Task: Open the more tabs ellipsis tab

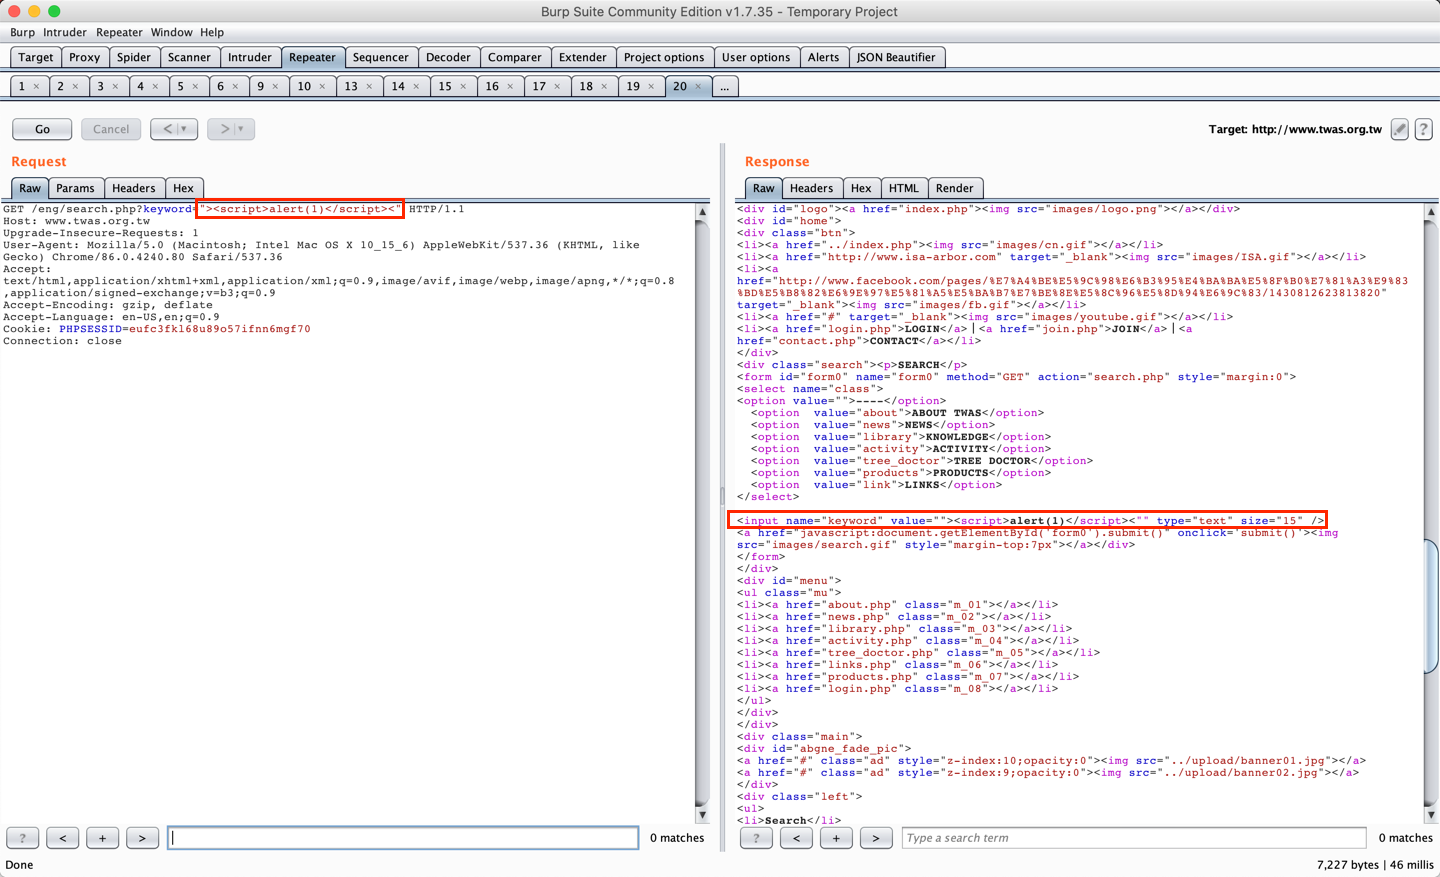Action: coord(725,87)
